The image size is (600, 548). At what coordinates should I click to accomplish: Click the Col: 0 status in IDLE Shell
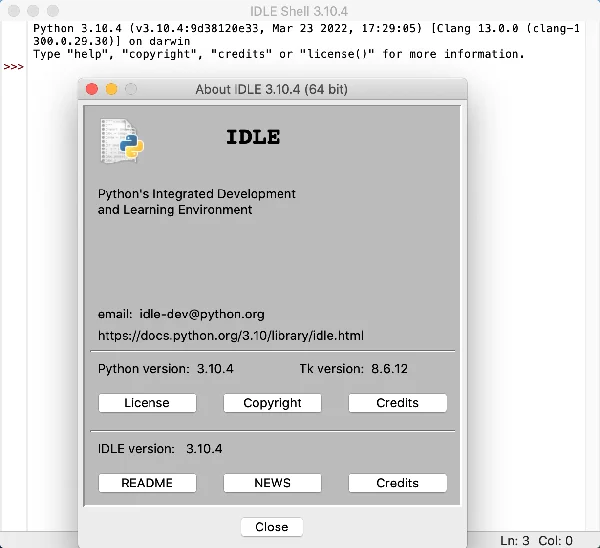click(555, 541)
